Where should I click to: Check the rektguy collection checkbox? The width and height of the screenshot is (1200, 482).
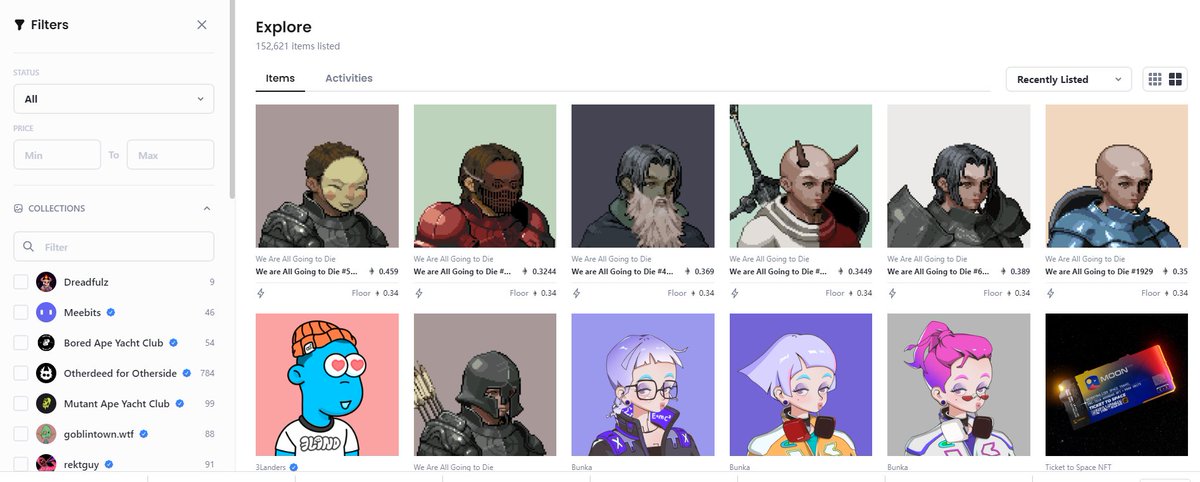click(x=21, y=464)
